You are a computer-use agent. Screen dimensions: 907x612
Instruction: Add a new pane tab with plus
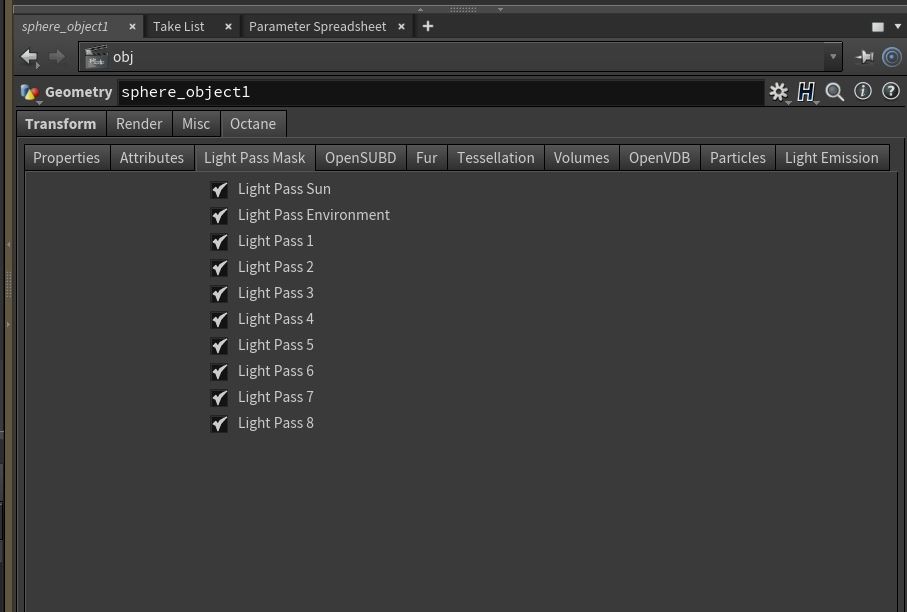[x=428, y=26]
